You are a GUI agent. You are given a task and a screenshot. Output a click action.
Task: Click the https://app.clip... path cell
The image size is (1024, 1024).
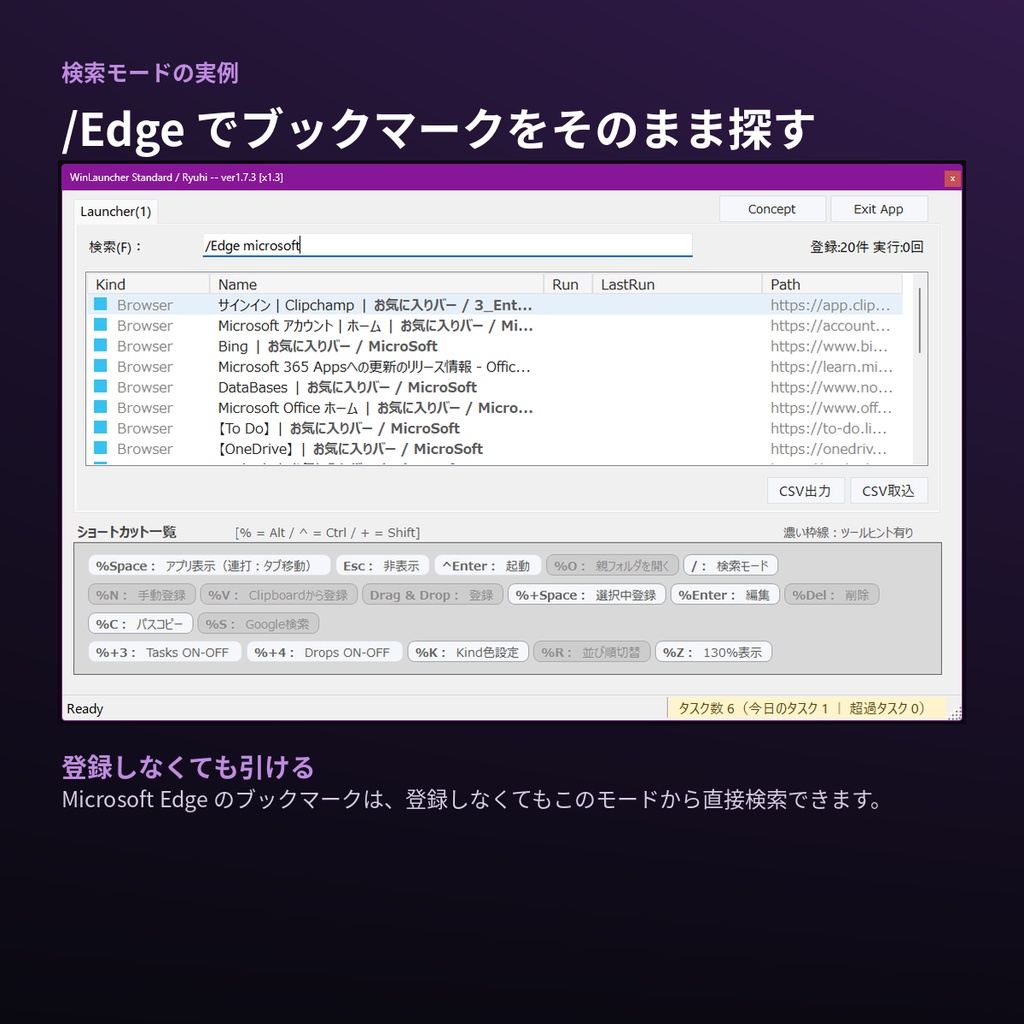(830, 305)
